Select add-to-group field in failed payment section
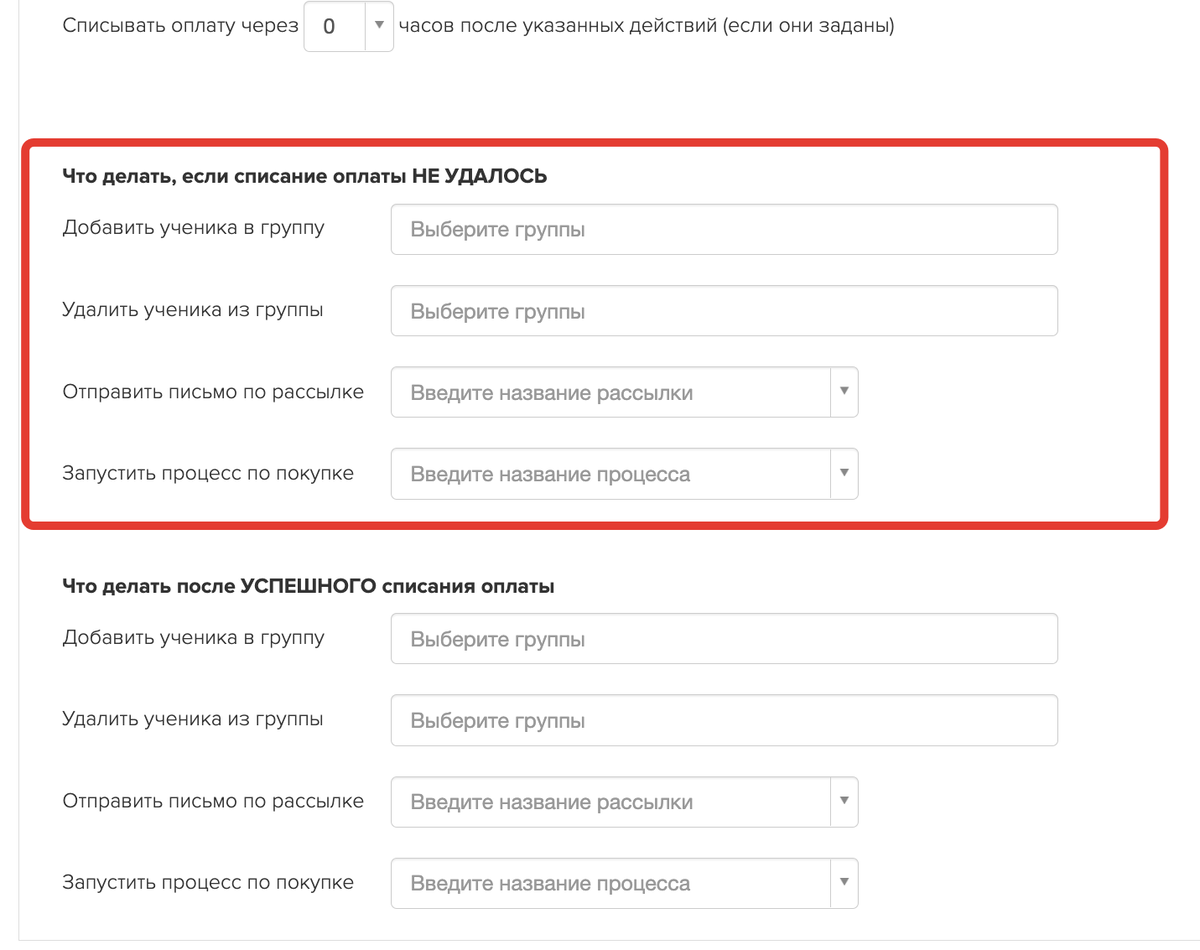The width and height of the screenshot is (1200, 950). tap(724, 230)
